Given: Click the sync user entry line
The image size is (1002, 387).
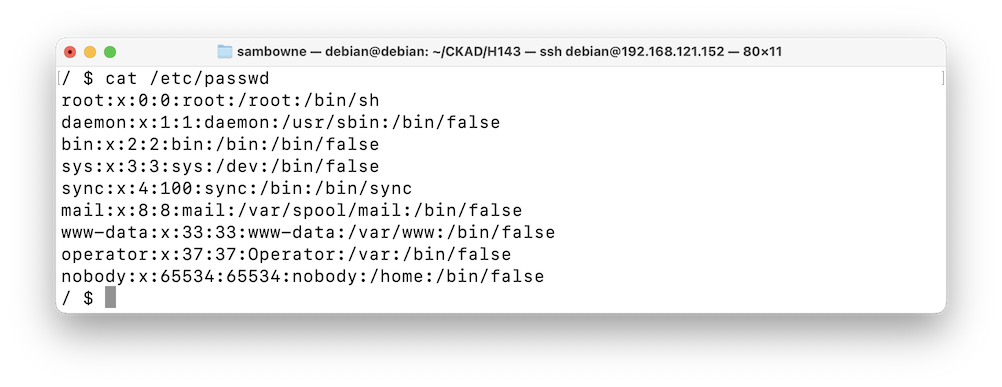Looking at the screenshot, I should coord(237,188).
